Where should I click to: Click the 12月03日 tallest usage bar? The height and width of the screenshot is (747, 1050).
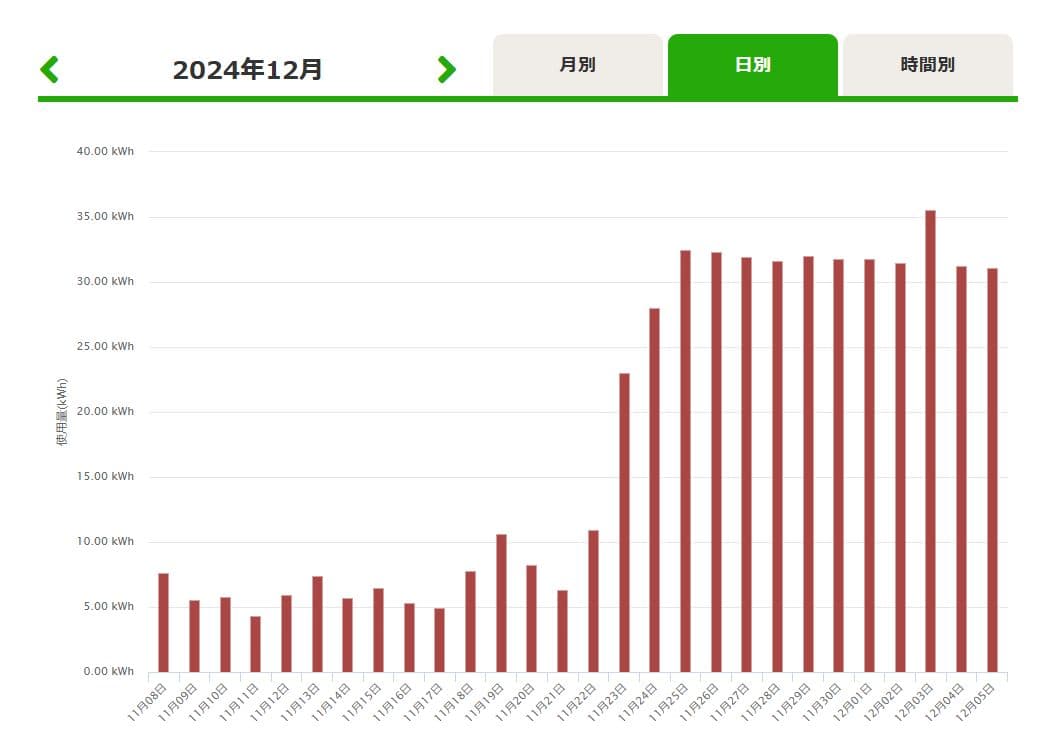(930, 440)
